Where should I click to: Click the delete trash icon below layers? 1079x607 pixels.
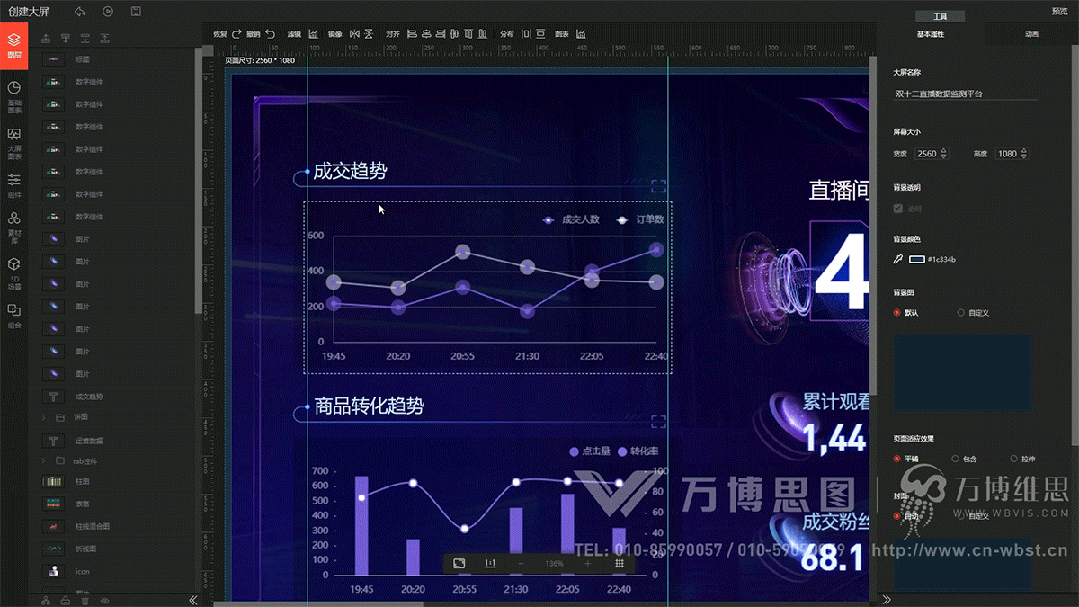[x=85, y=600]
